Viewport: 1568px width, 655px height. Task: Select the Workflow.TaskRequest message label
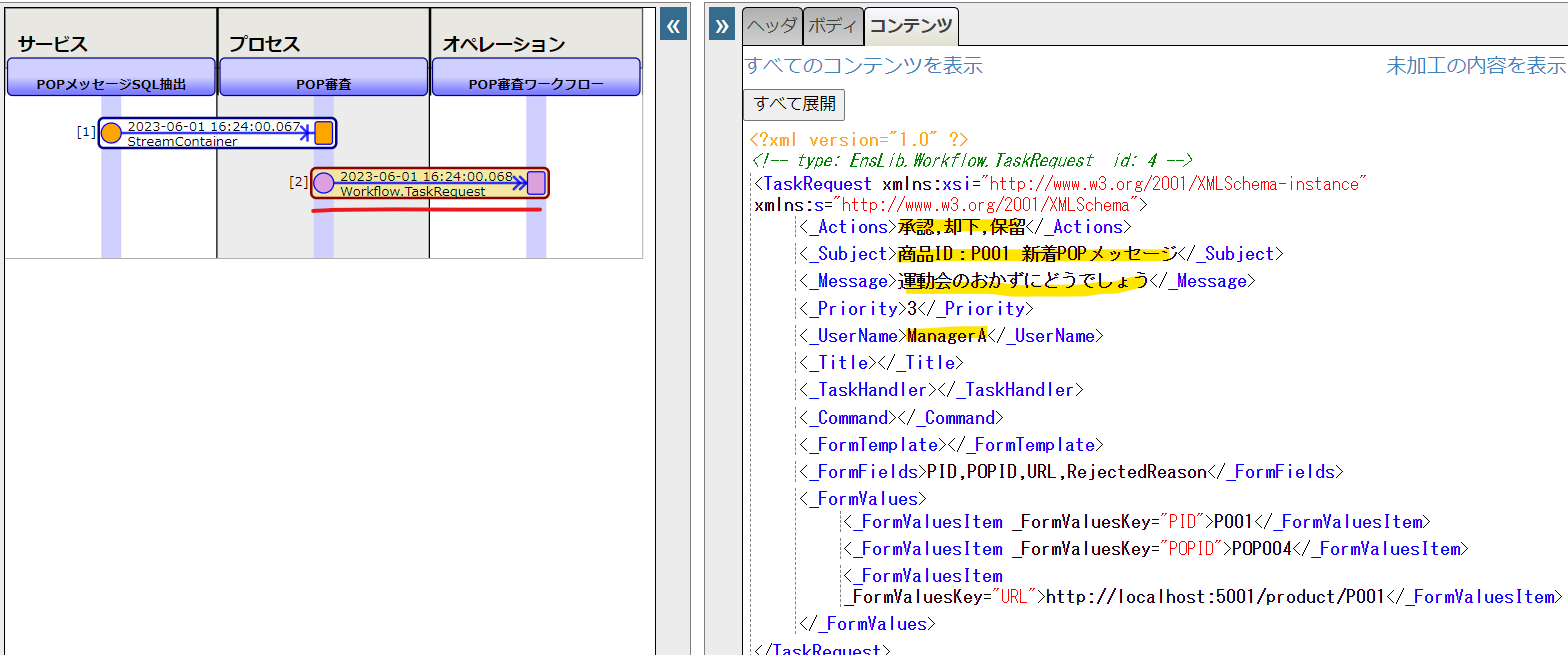click(x=412, y=191)
